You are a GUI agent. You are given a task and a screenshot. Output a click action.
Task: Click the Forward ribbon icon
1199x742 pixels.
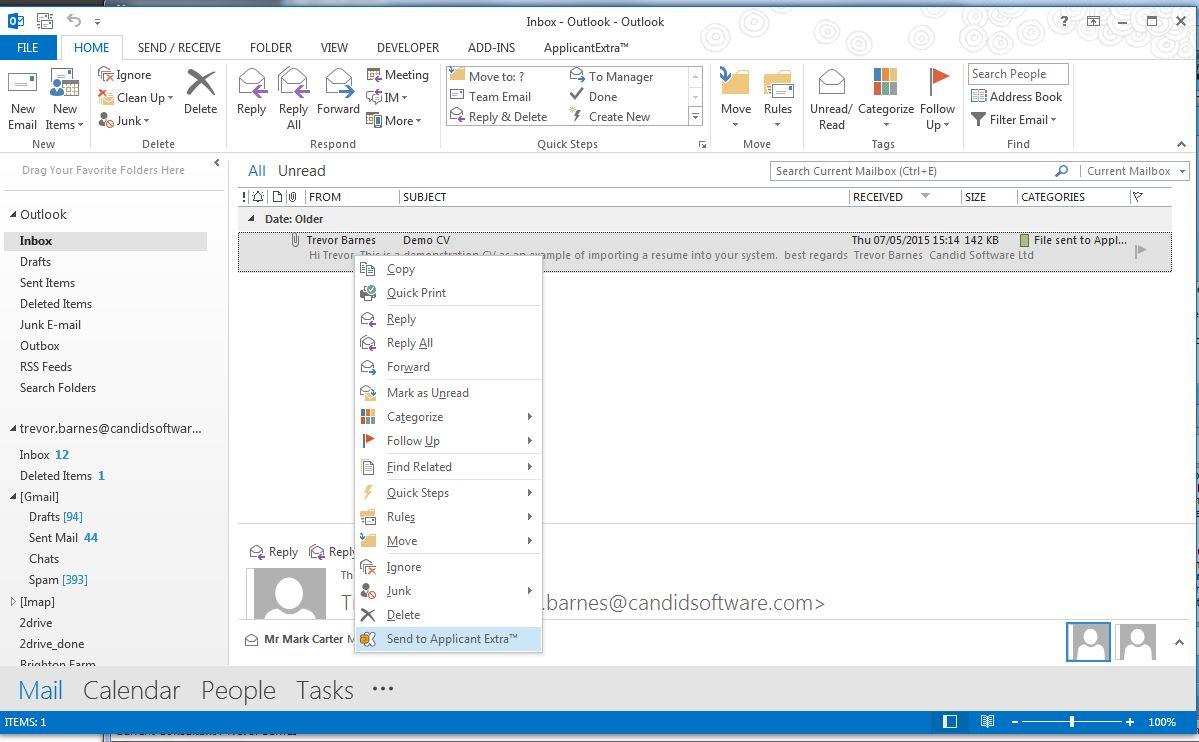click(x=339, y=83)
